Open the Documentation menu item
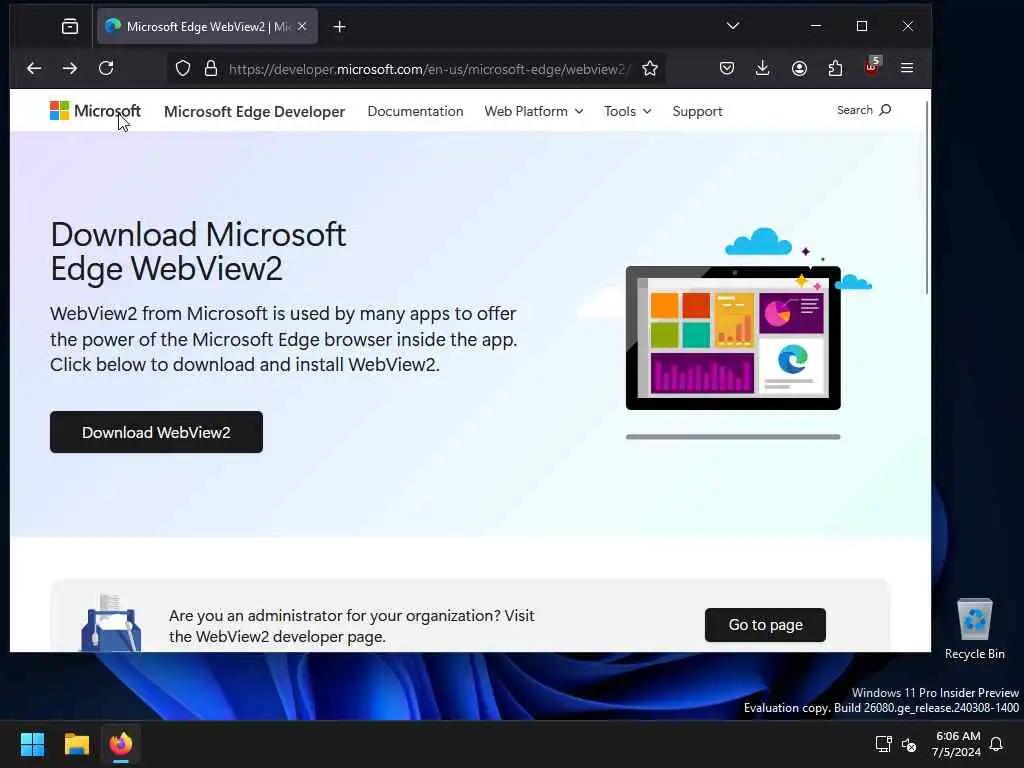The image size is (1024, 768). 415,112
